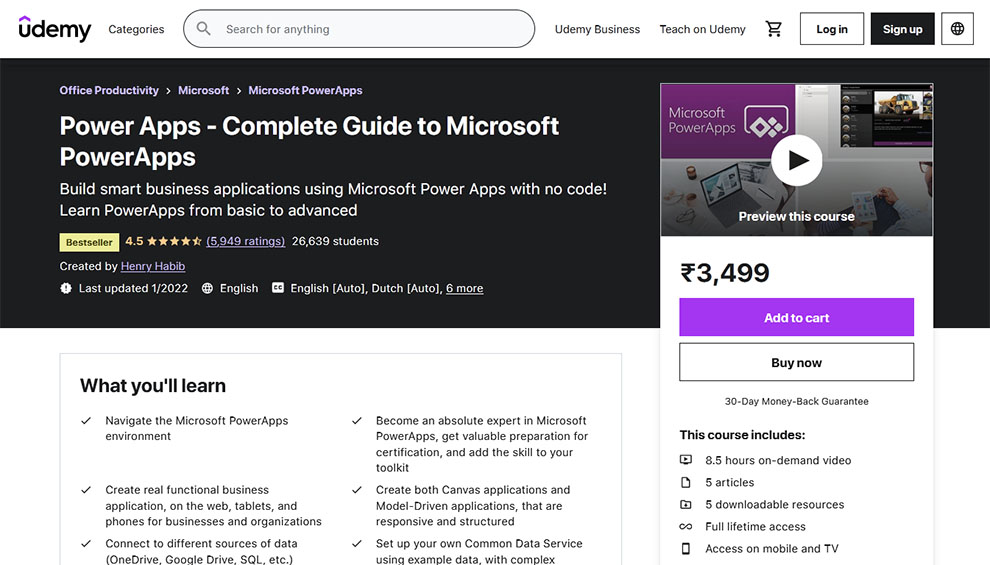Screen dimensions: 990x565
Task: Open Teach on Udemy link
Action: (702, 29)
